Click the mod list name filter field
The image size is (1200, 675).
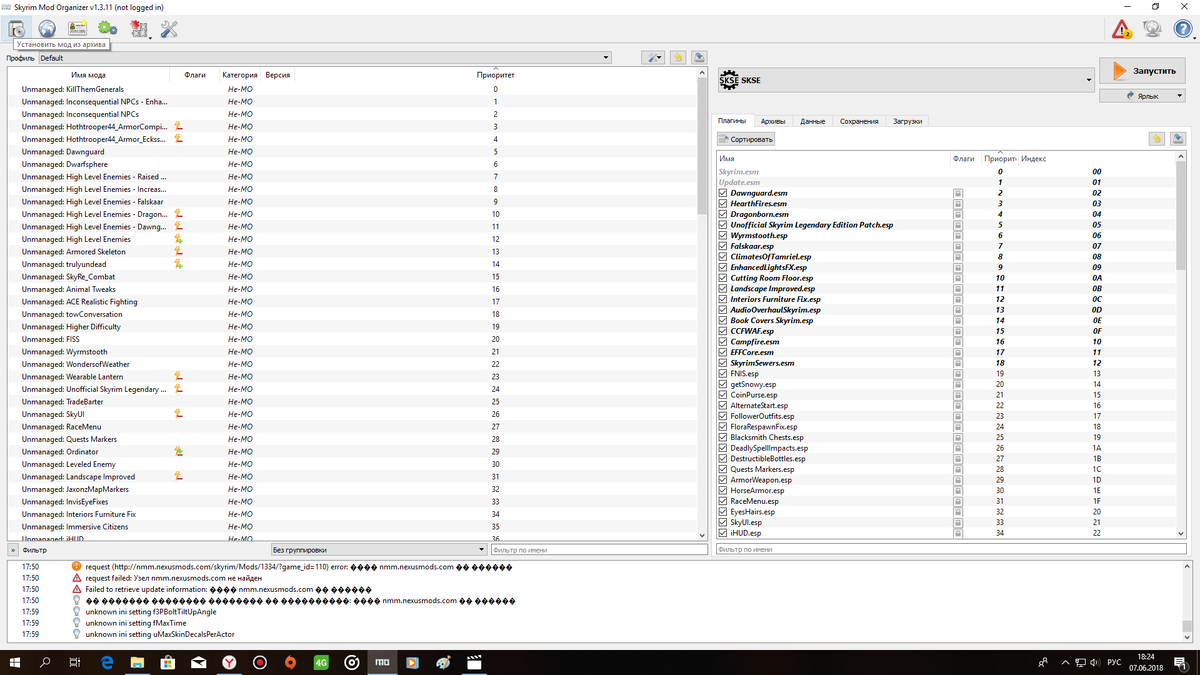pyautogui.click(x=599, y=549)
